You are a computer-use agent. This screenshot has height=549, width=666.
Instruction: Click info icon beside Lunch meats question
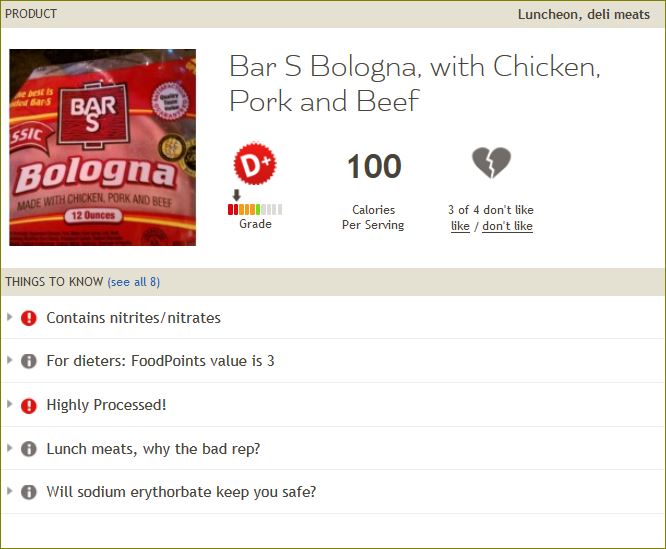point(28,449)
